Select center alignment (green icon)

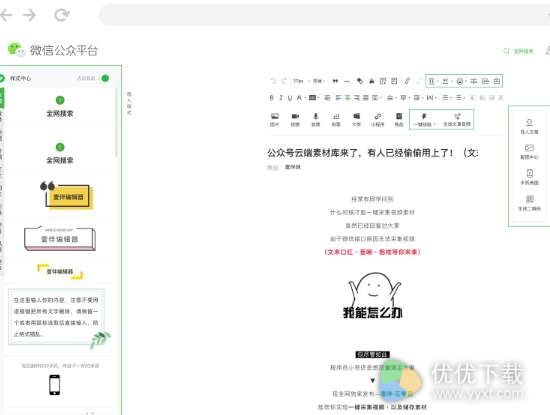tap(348, 98)
